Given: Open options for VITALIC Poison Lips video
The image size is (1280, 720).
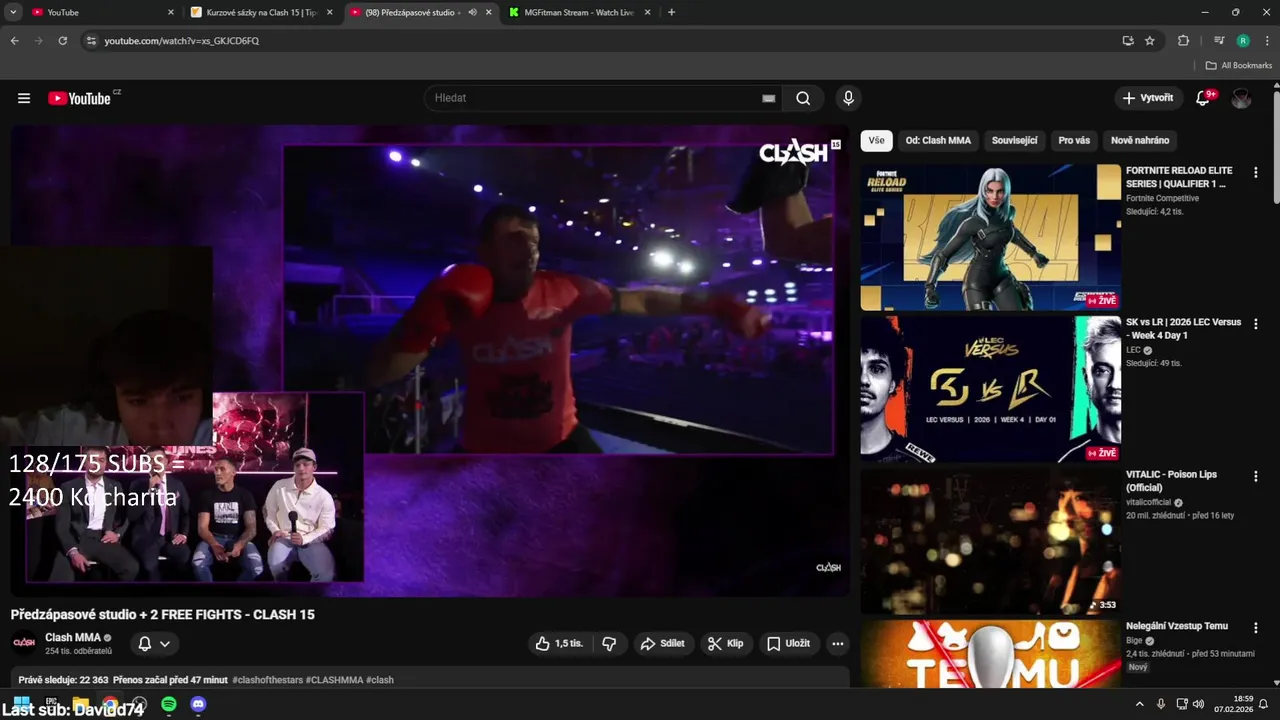Looking at the screenshot, I should (1256, 477).
